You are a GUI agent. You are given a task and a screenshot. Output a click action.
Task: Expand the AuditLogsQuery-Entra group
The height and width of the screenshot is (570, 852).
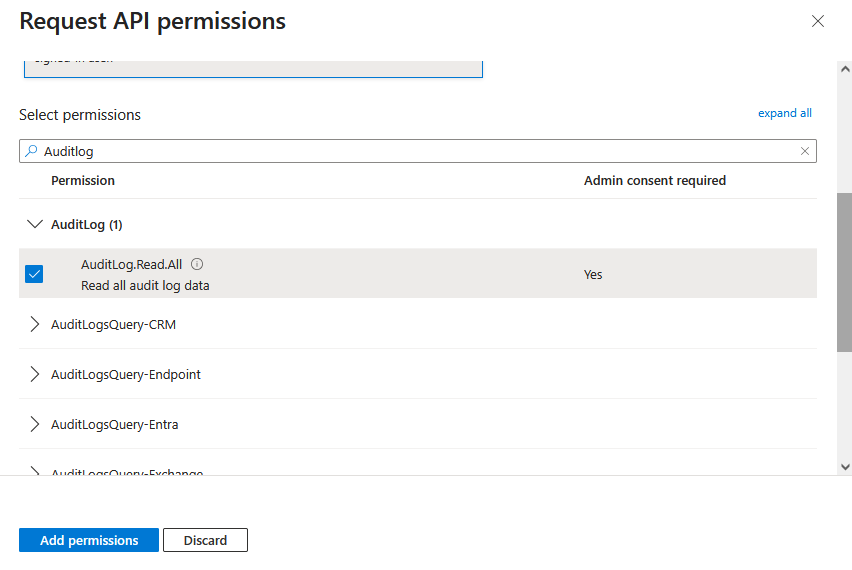[35, 424]
